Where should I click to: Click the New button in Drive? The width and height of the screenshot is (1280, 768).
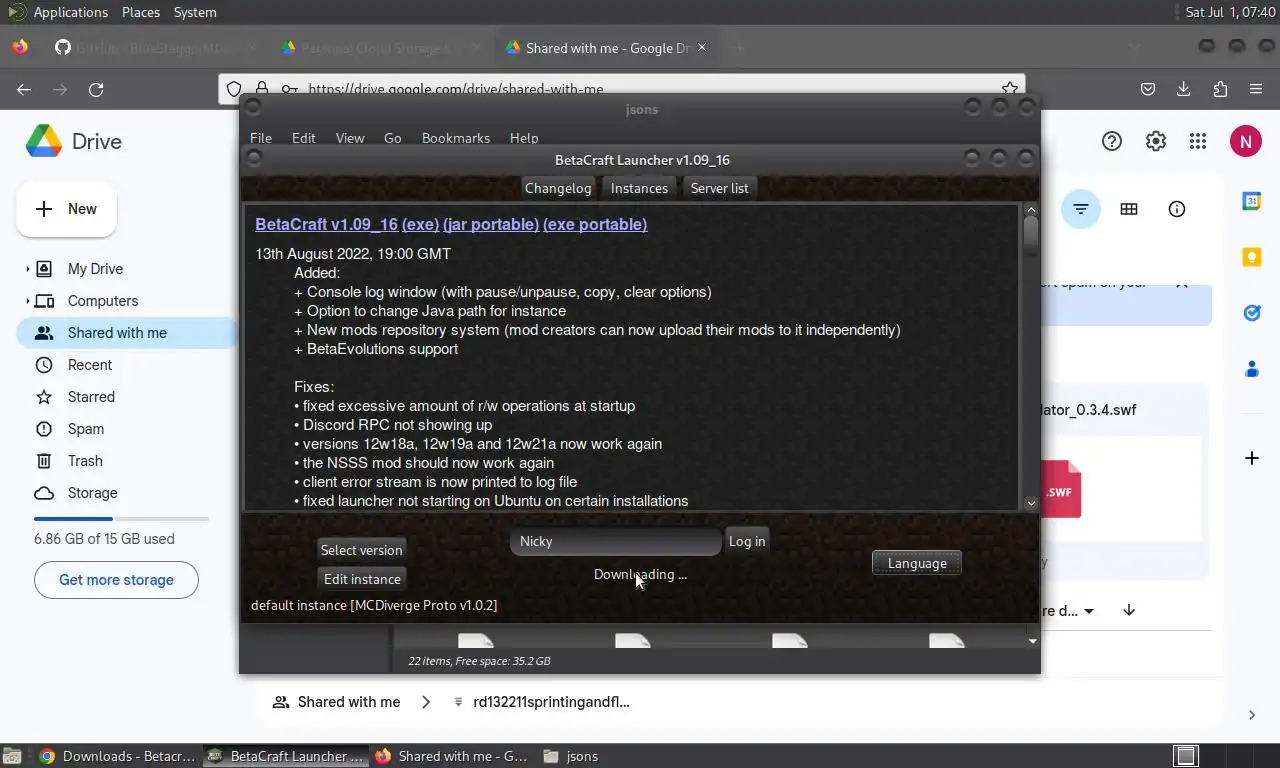tap(67, 209)
